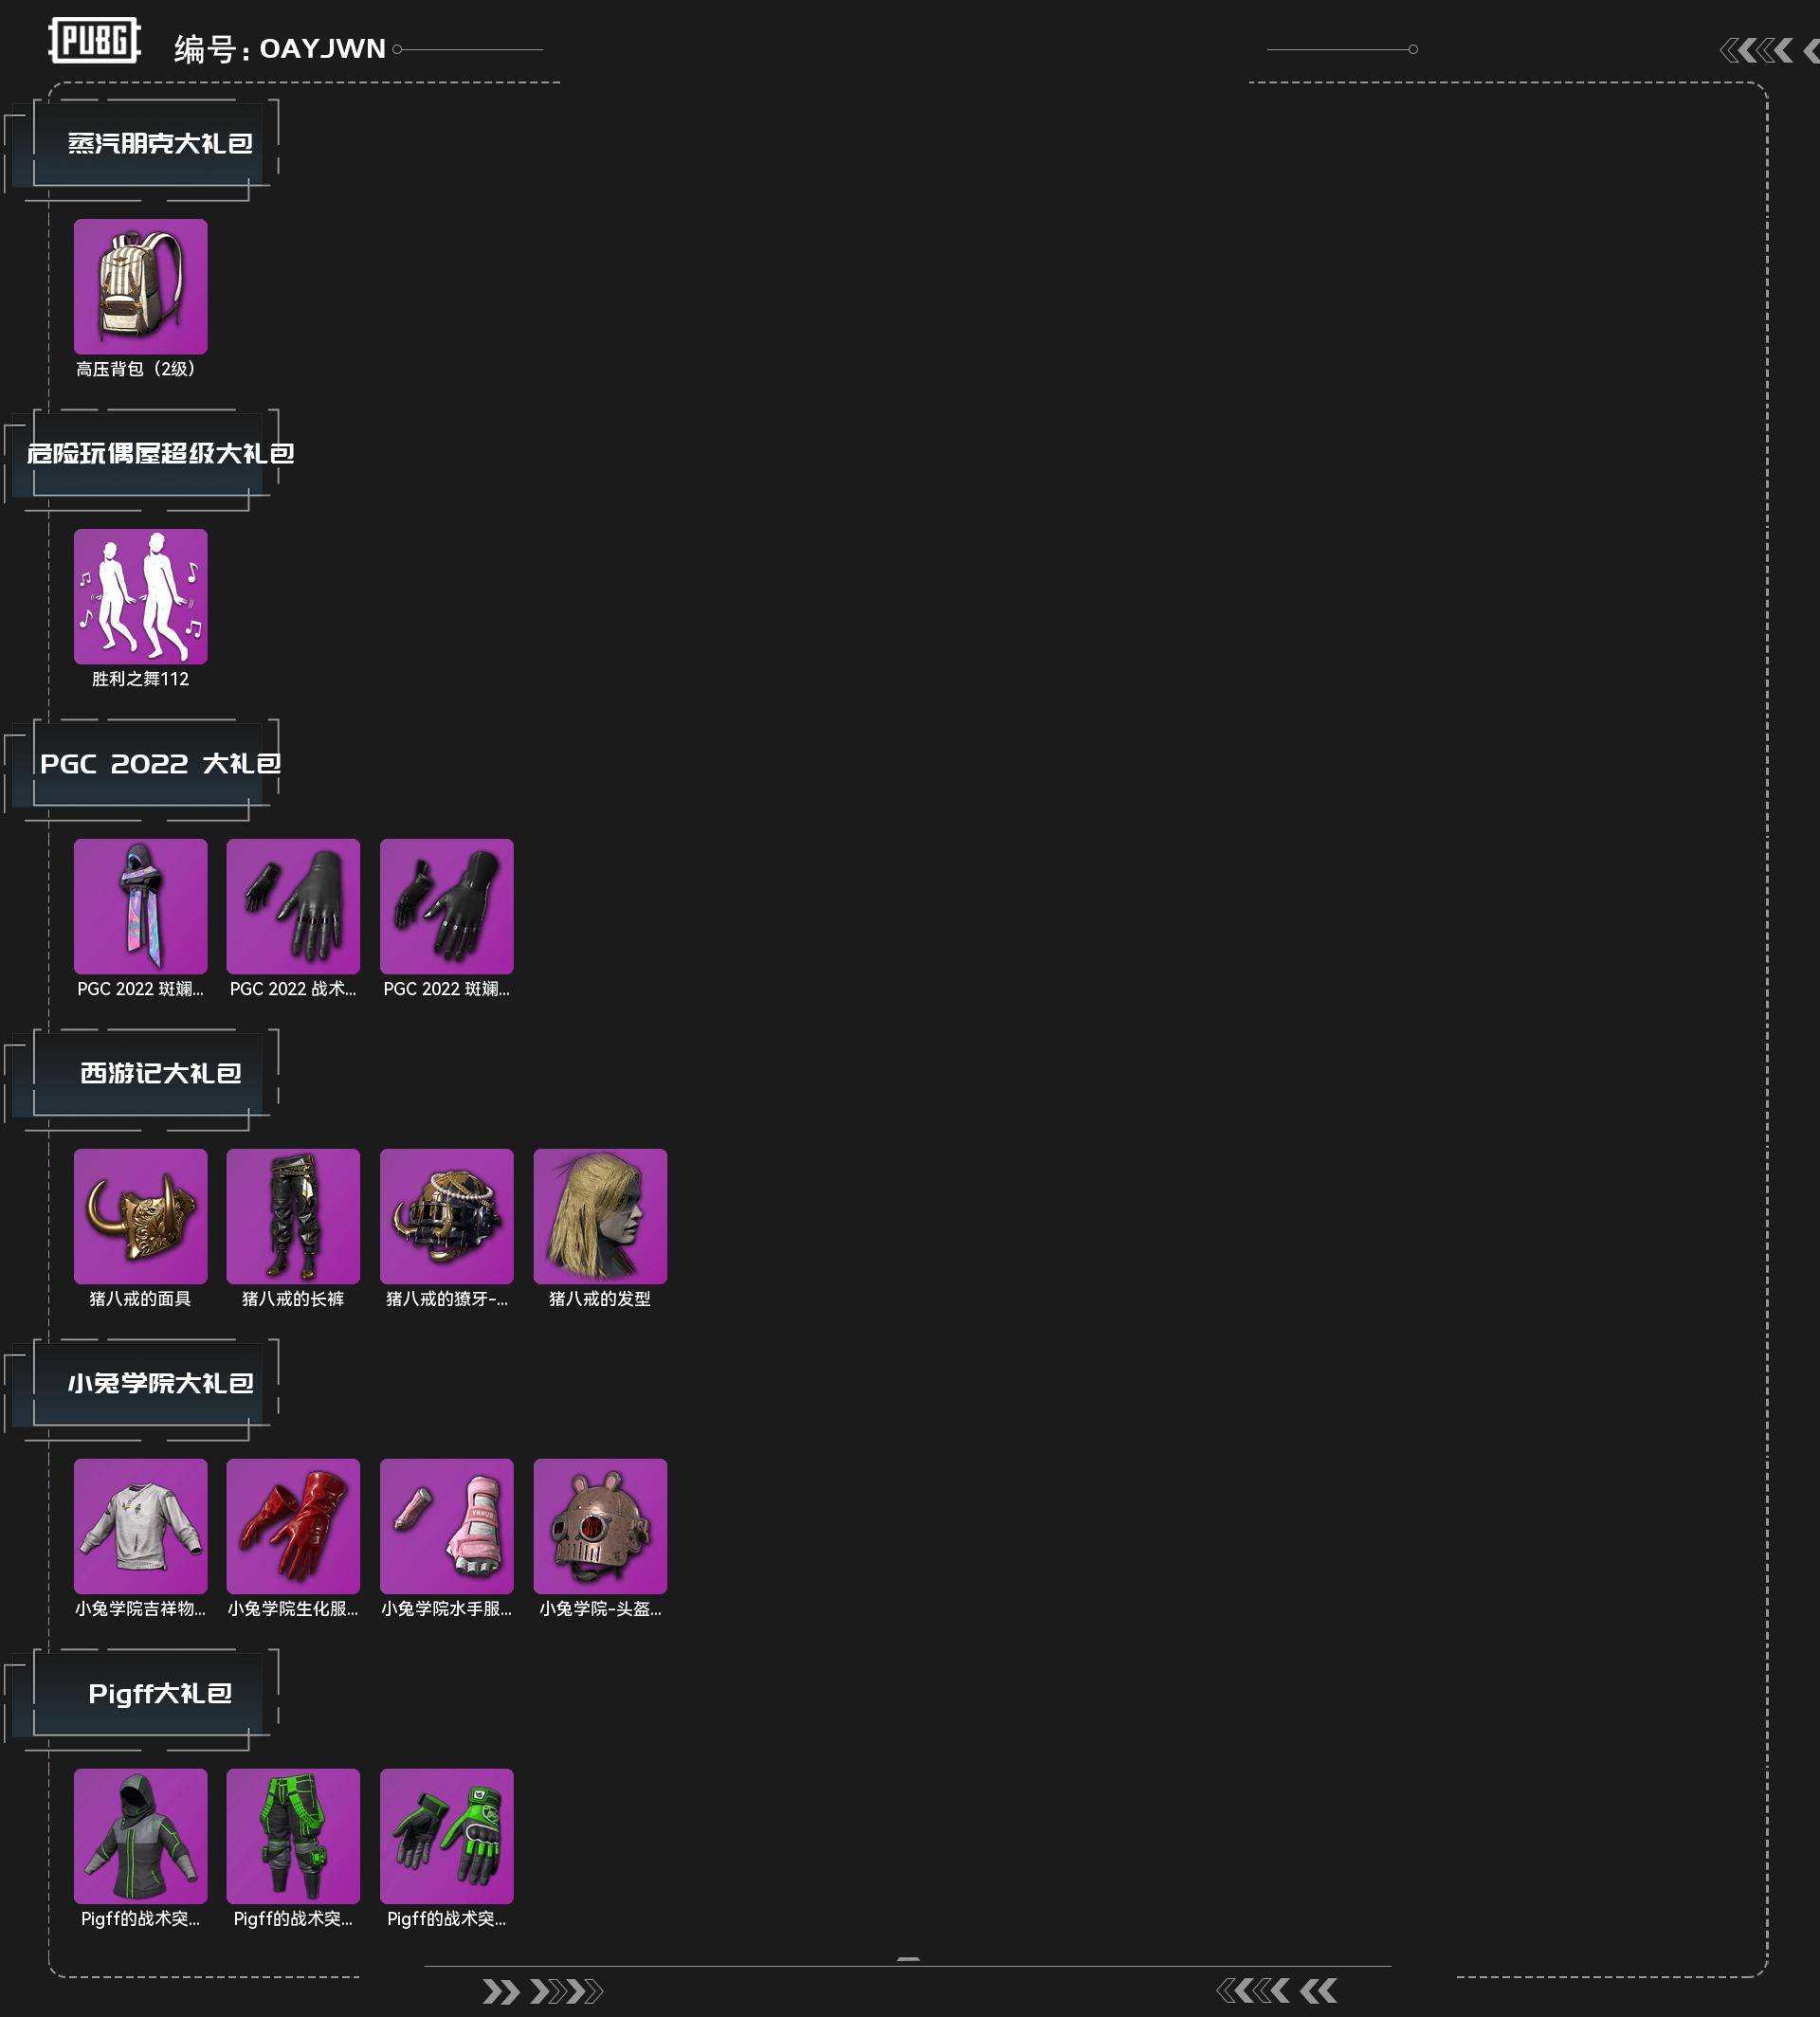Click the PUBG logo
1820x2017 pixels.
point(95,40)
